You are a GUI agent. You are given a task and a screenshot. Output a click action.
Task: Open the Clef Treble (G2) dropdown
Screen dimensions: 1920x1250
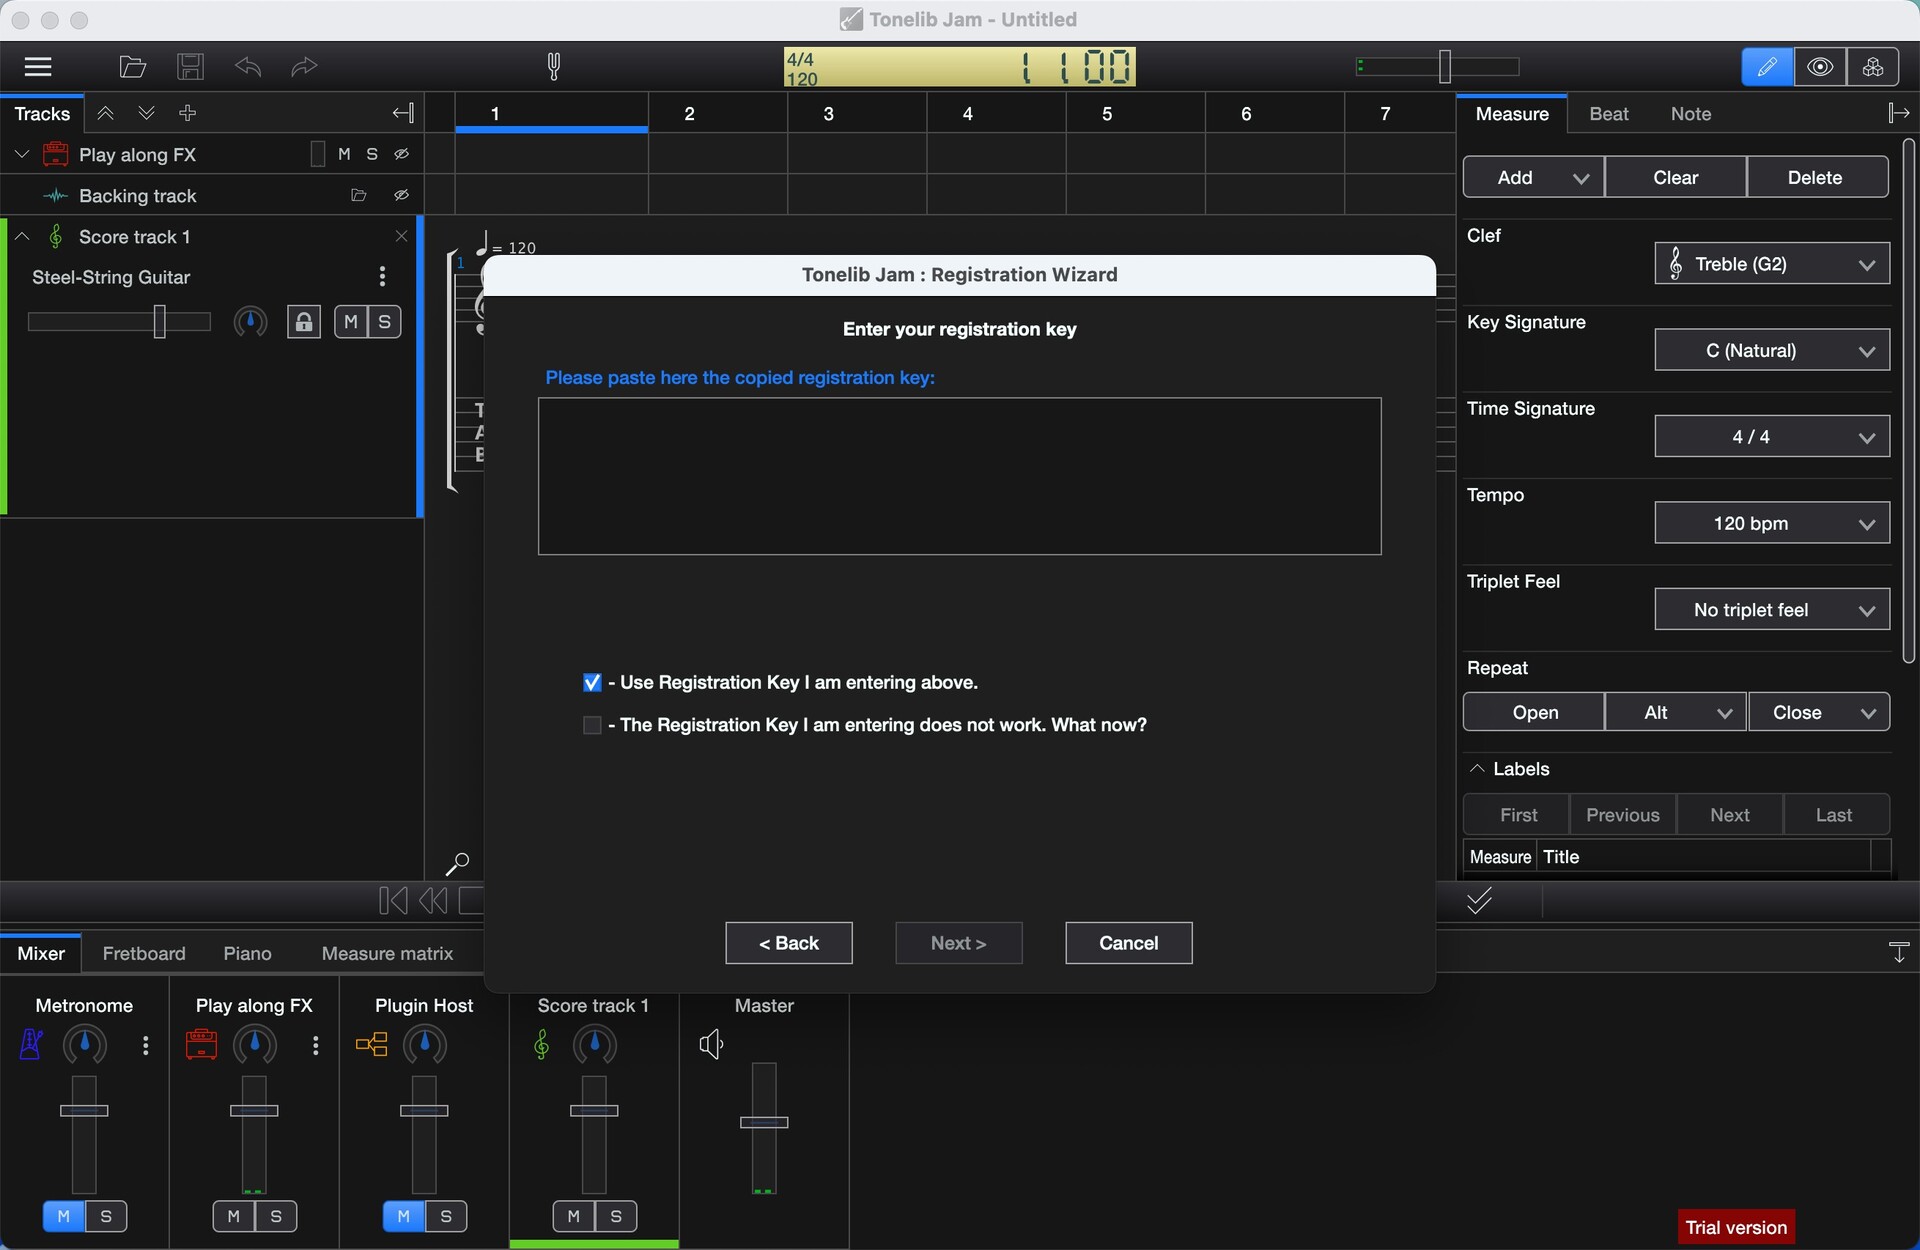click(1772, 264)
